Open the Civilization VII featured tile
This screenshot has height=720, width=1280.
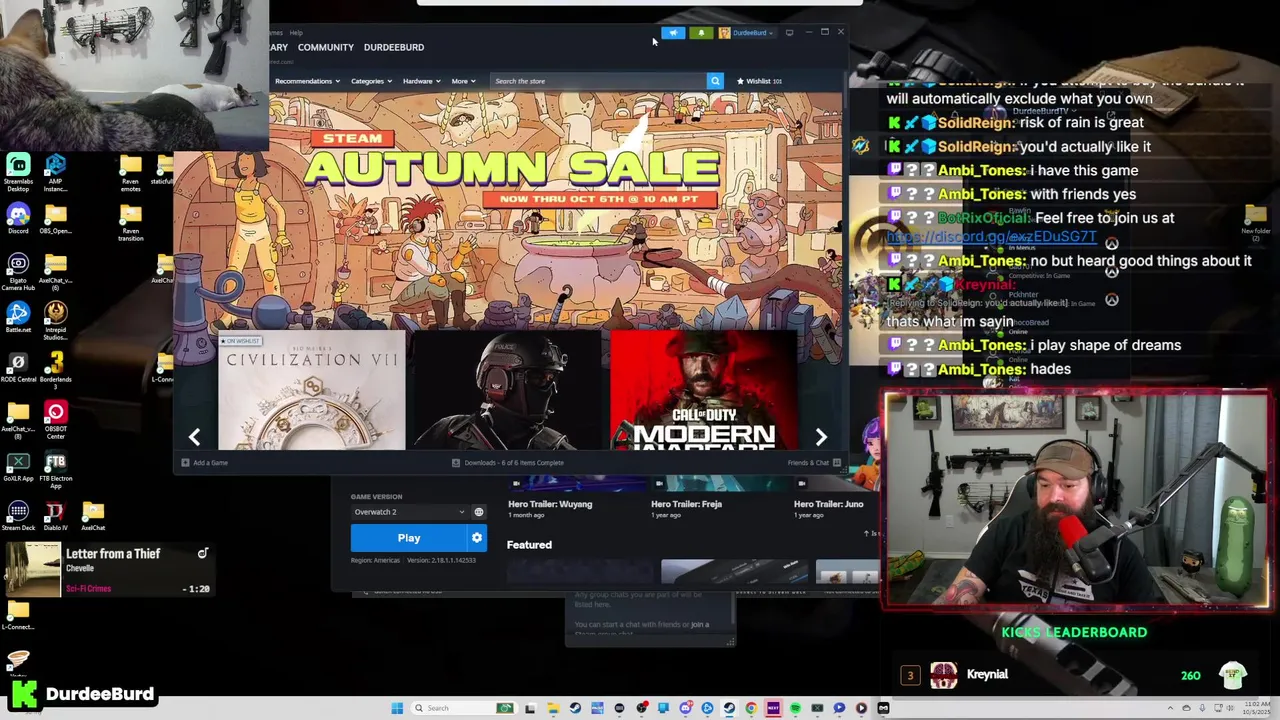[x=312, y=391]
